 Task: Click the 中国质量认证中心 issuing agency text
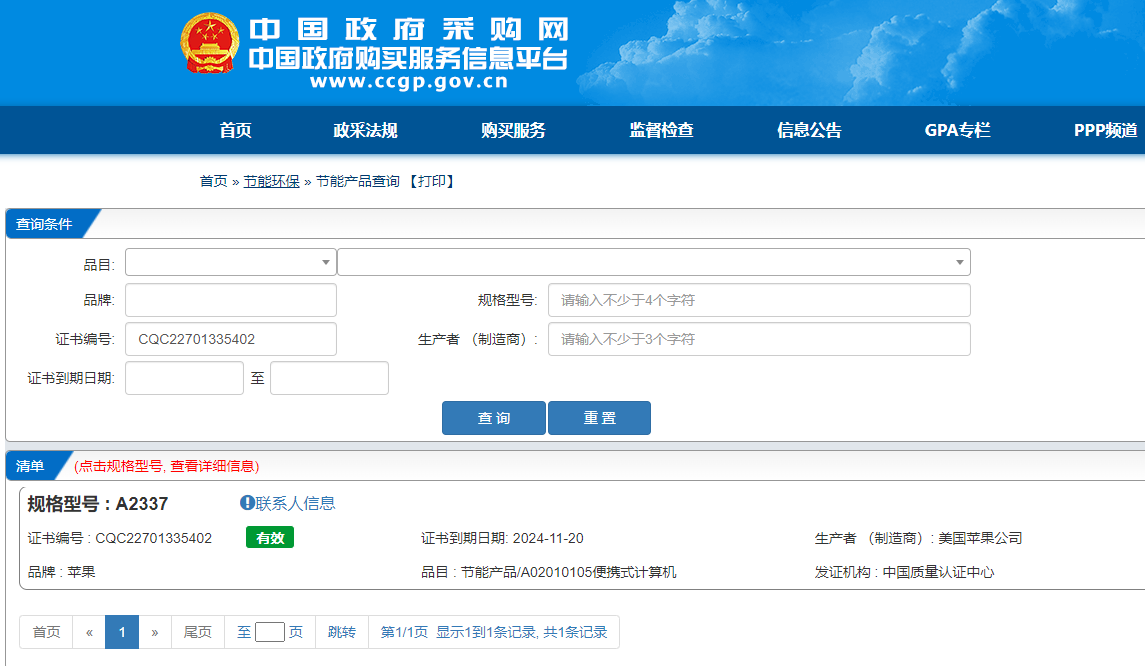pyautogui.click(x=938, y=572)
